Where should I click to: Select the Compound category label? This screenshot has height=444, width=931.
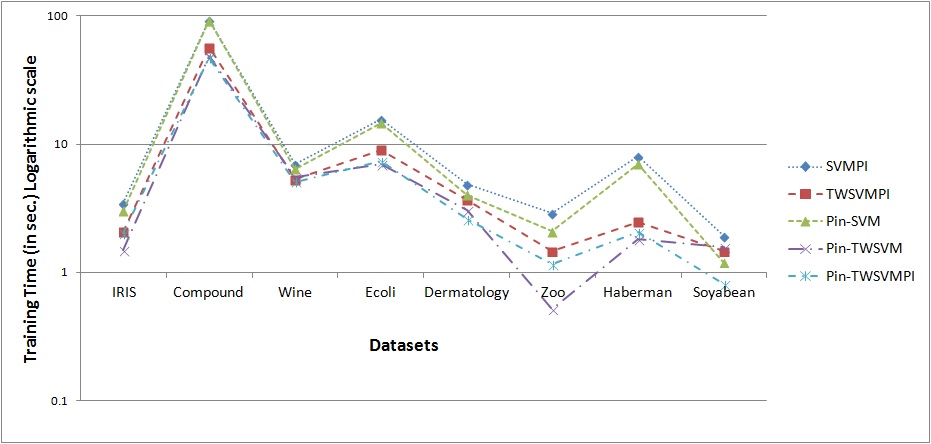click(x=209, y=293)
